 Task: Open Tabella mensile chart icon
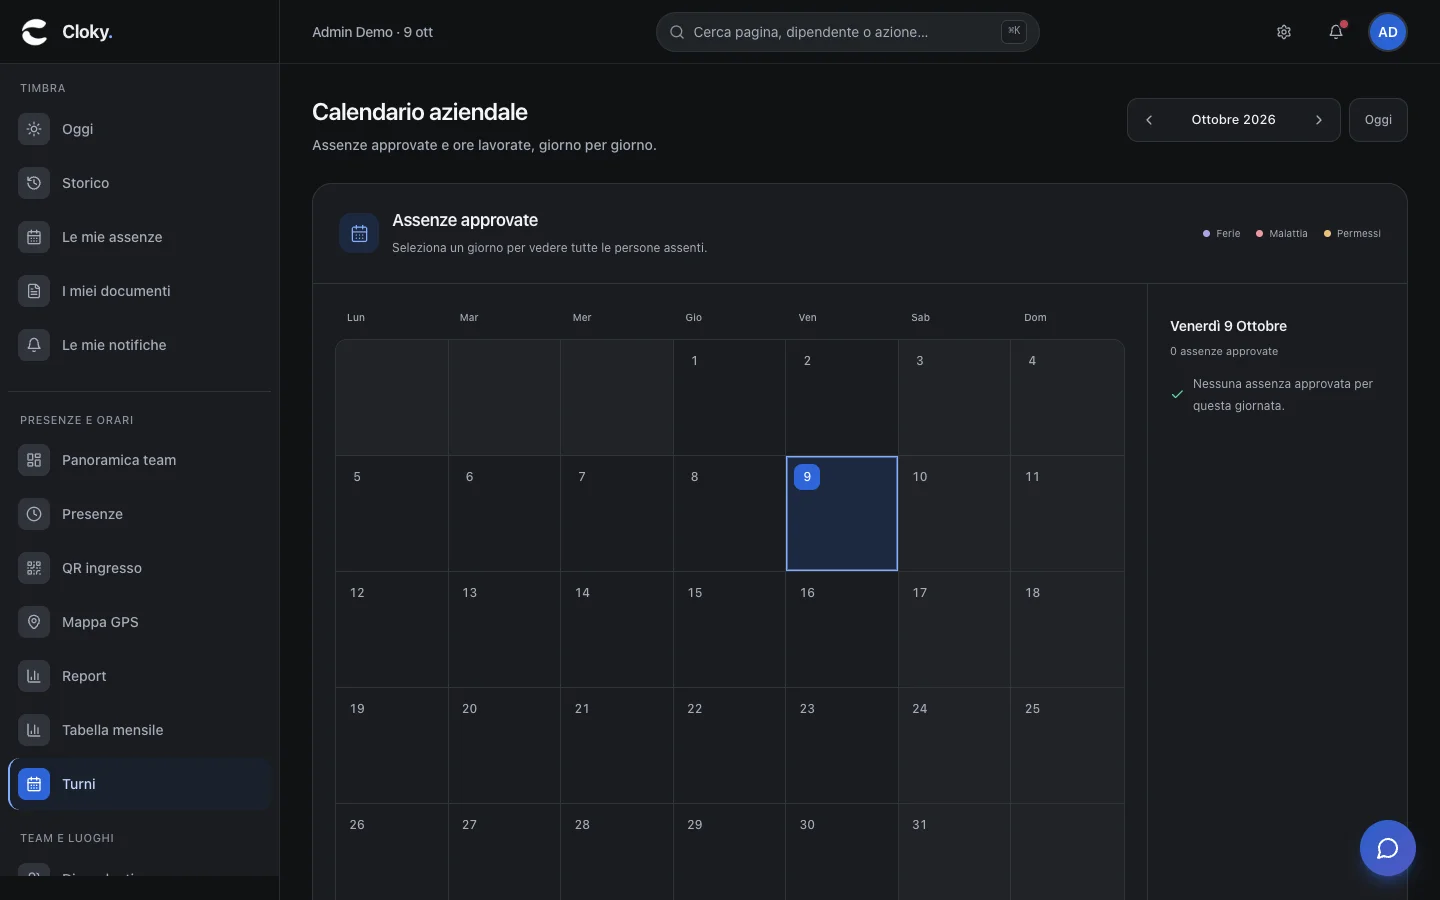point(34,730)
